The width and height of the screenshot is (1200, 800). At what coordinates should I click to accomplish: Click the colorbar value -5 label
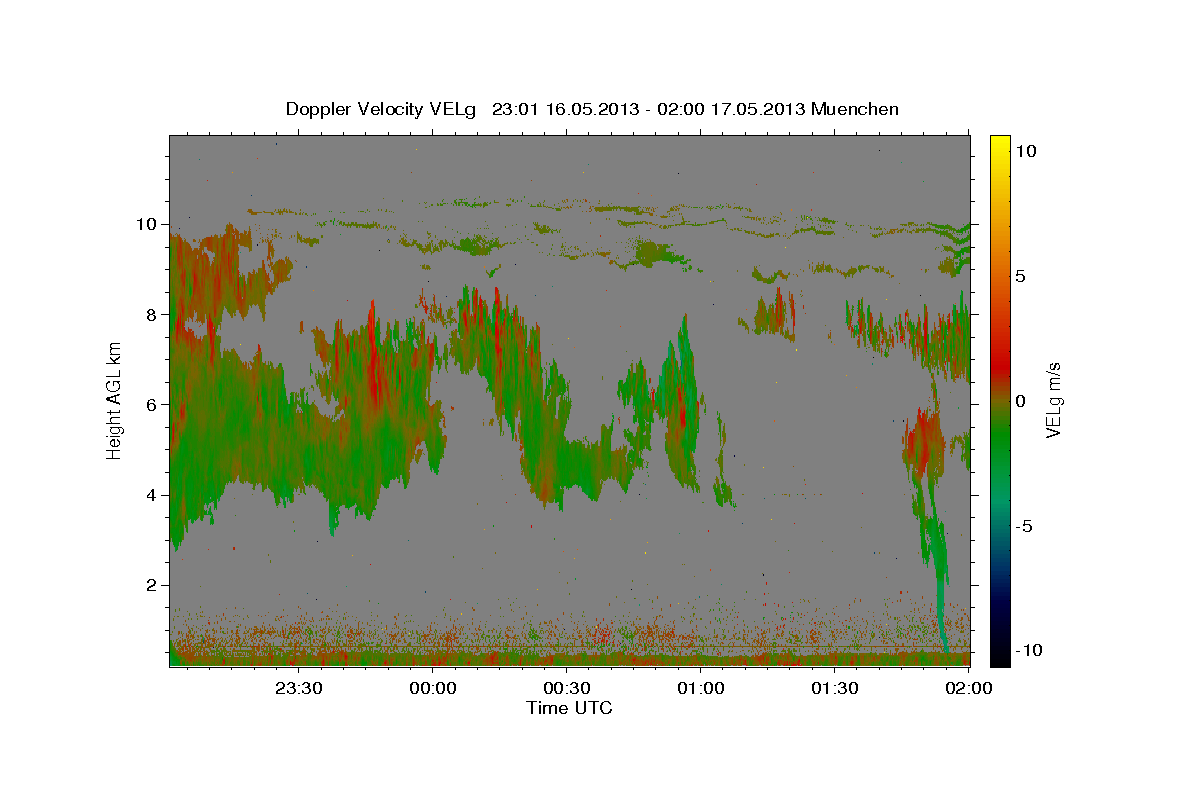[1022, 526]
